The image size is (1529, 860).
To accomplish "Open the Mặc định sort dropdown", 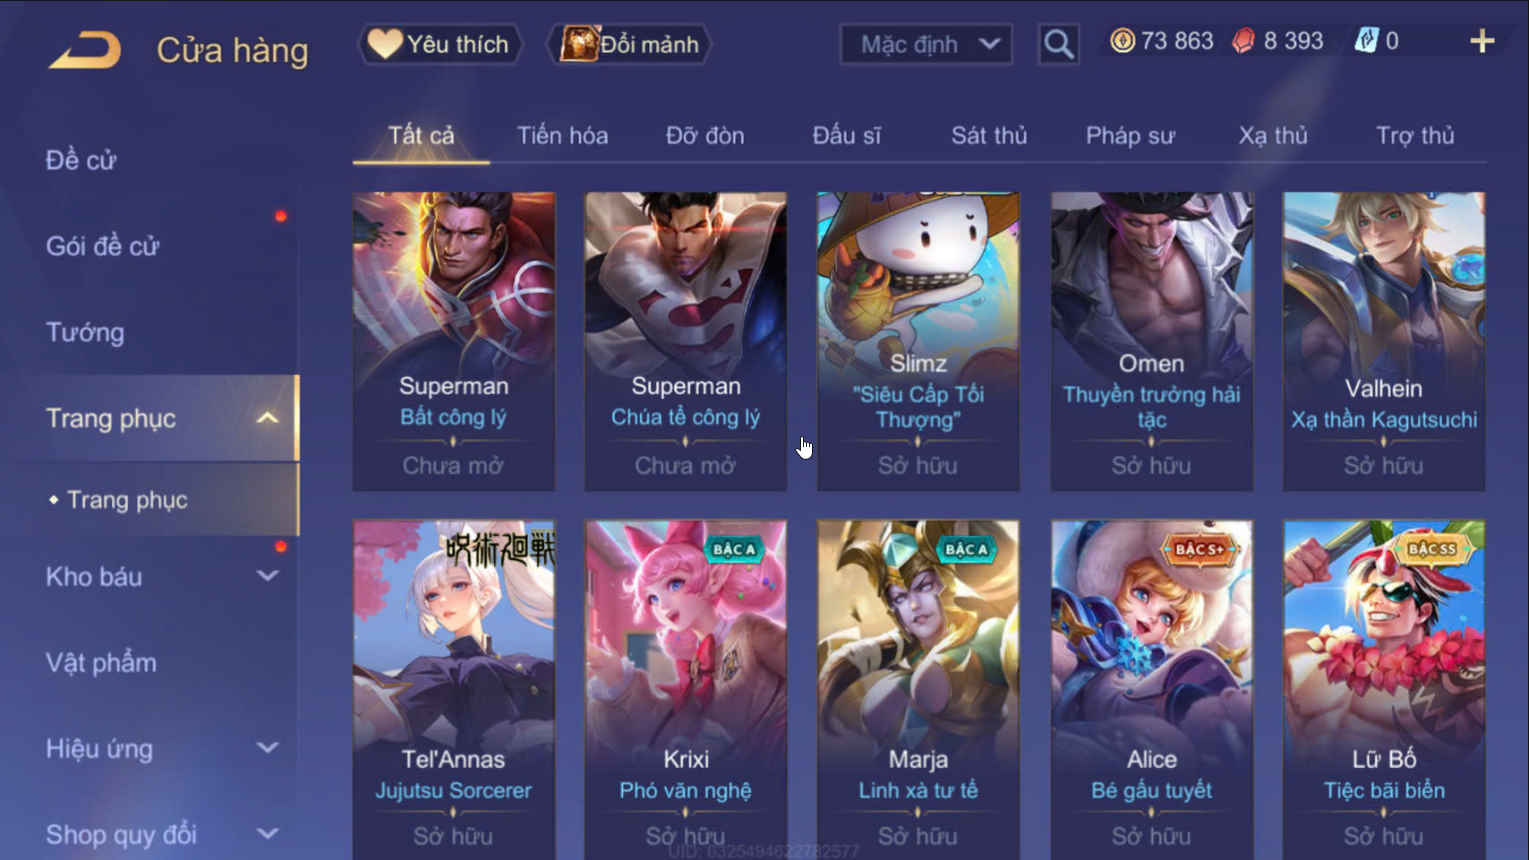I will (926, 44).
